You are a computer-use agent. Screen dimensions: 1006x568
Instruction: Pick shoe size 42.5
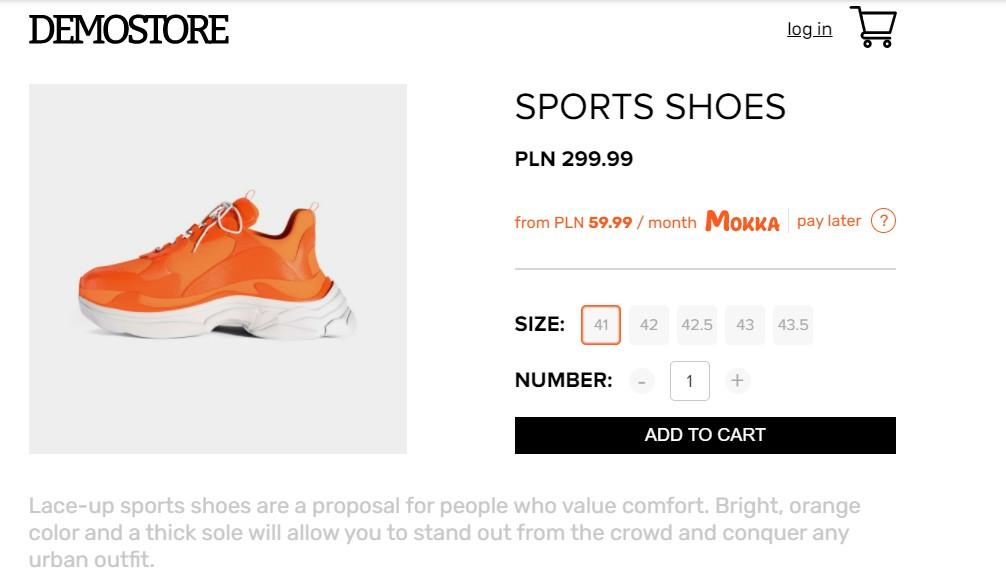pos(697,325)
